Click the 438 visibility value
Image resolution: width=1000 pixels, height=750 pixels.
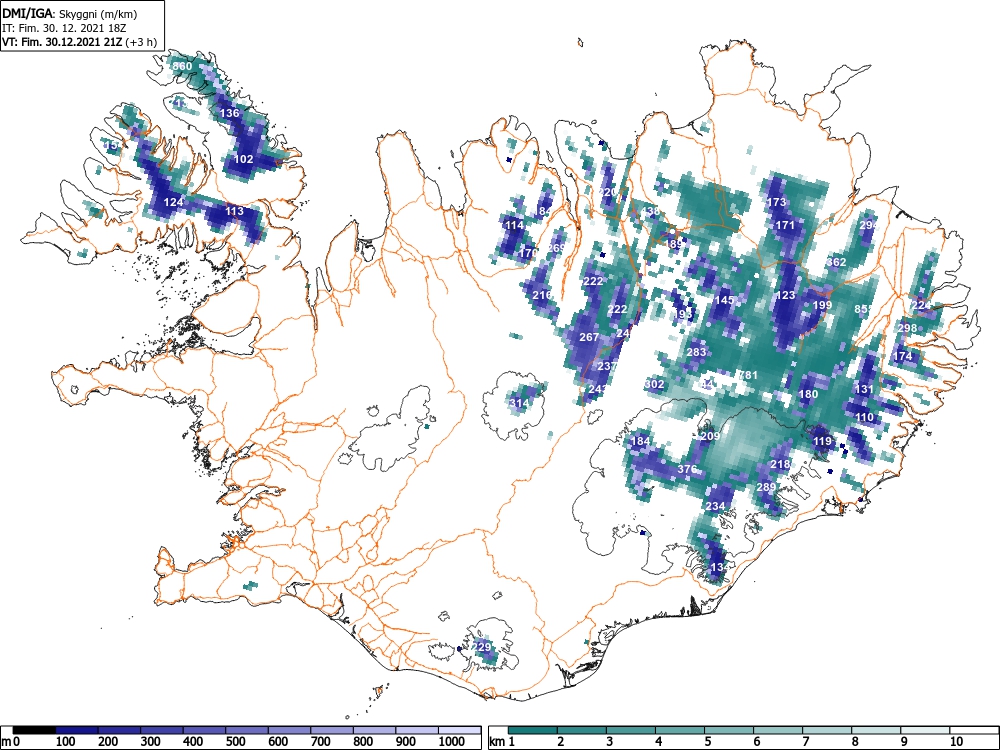click(650, 211)
